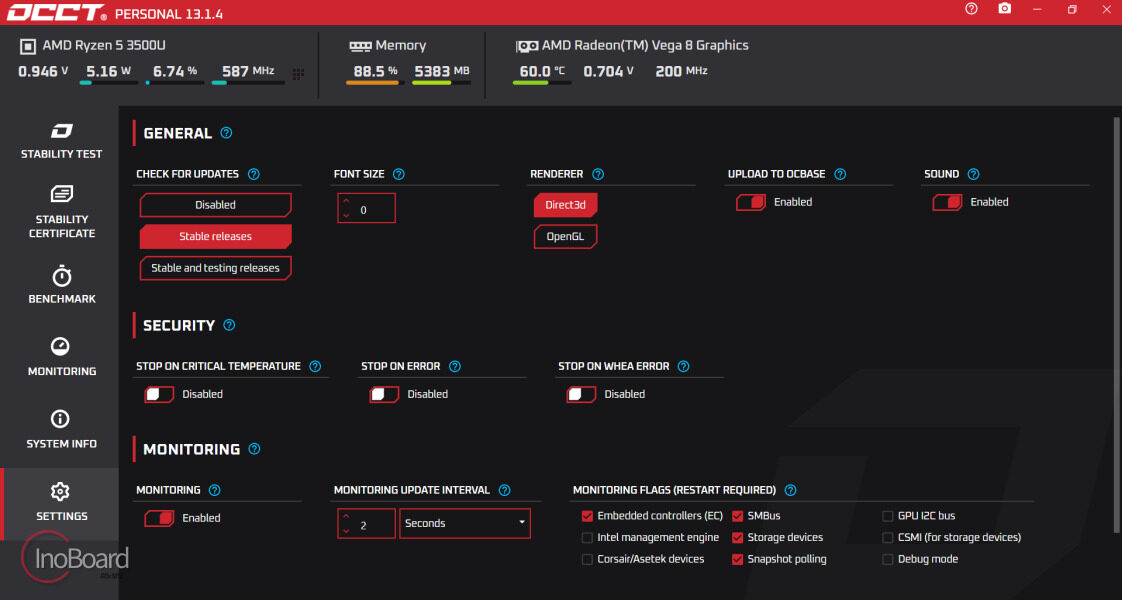Open the Stability Certificate page

62,212
